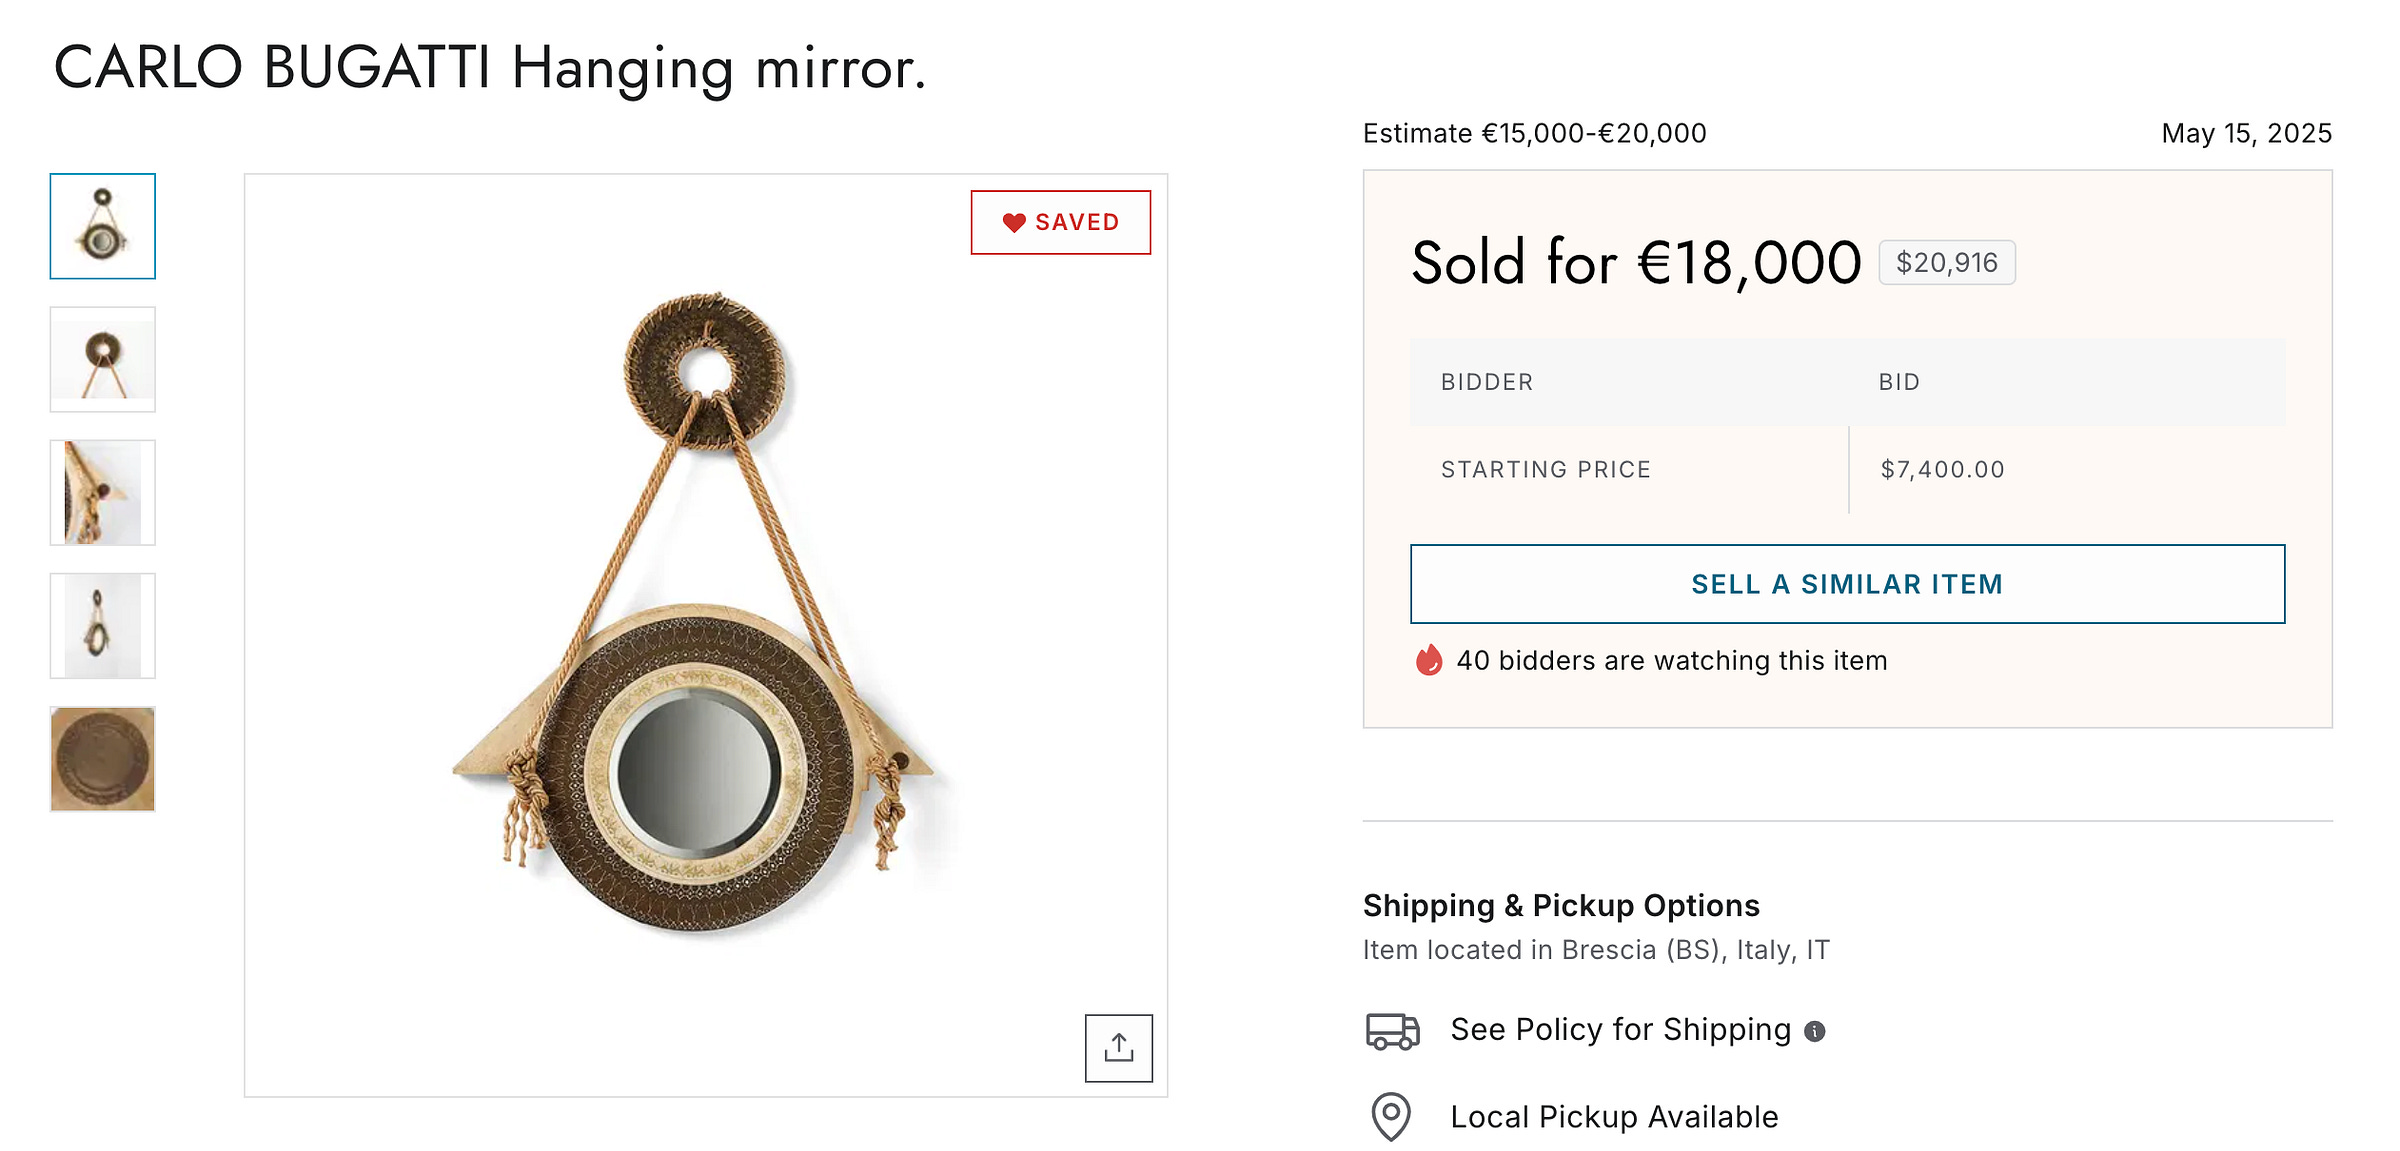This screenshot has height=1151, width=2400.
Task: Click the Sold for €18,000 heading
Action: [1636, 263]
